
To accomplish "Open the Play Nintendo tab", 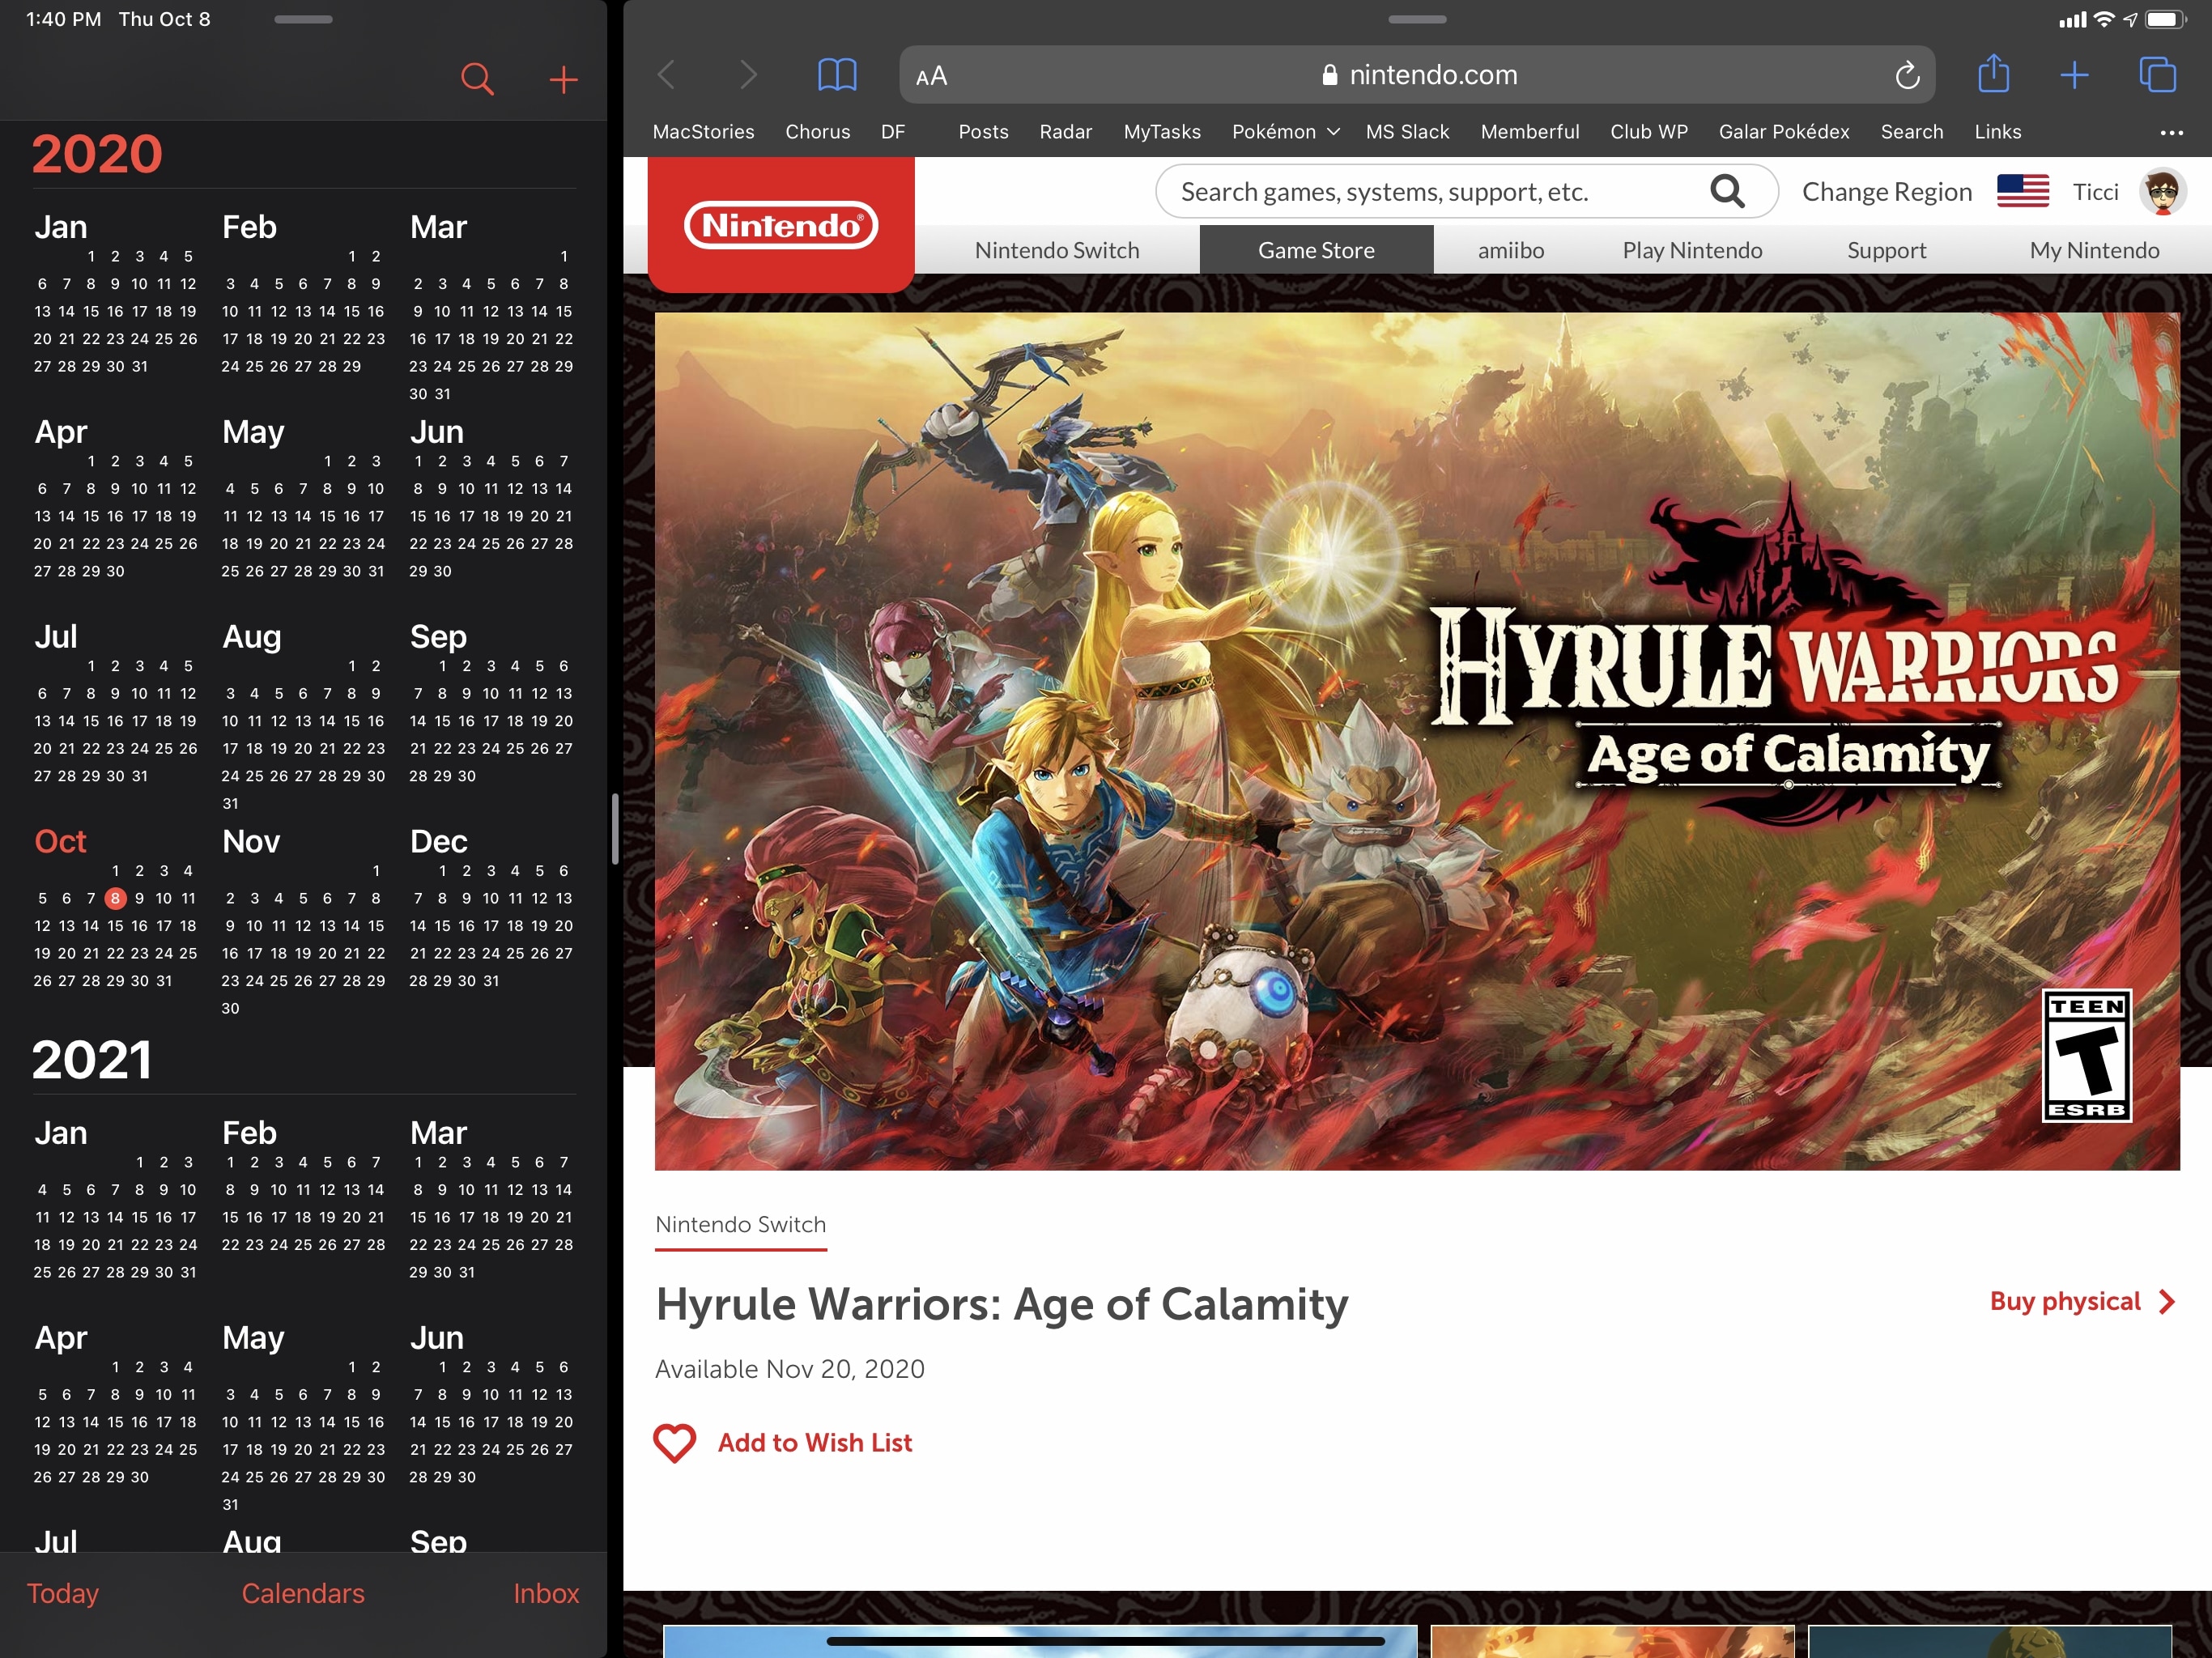I will pos(1692,250).
